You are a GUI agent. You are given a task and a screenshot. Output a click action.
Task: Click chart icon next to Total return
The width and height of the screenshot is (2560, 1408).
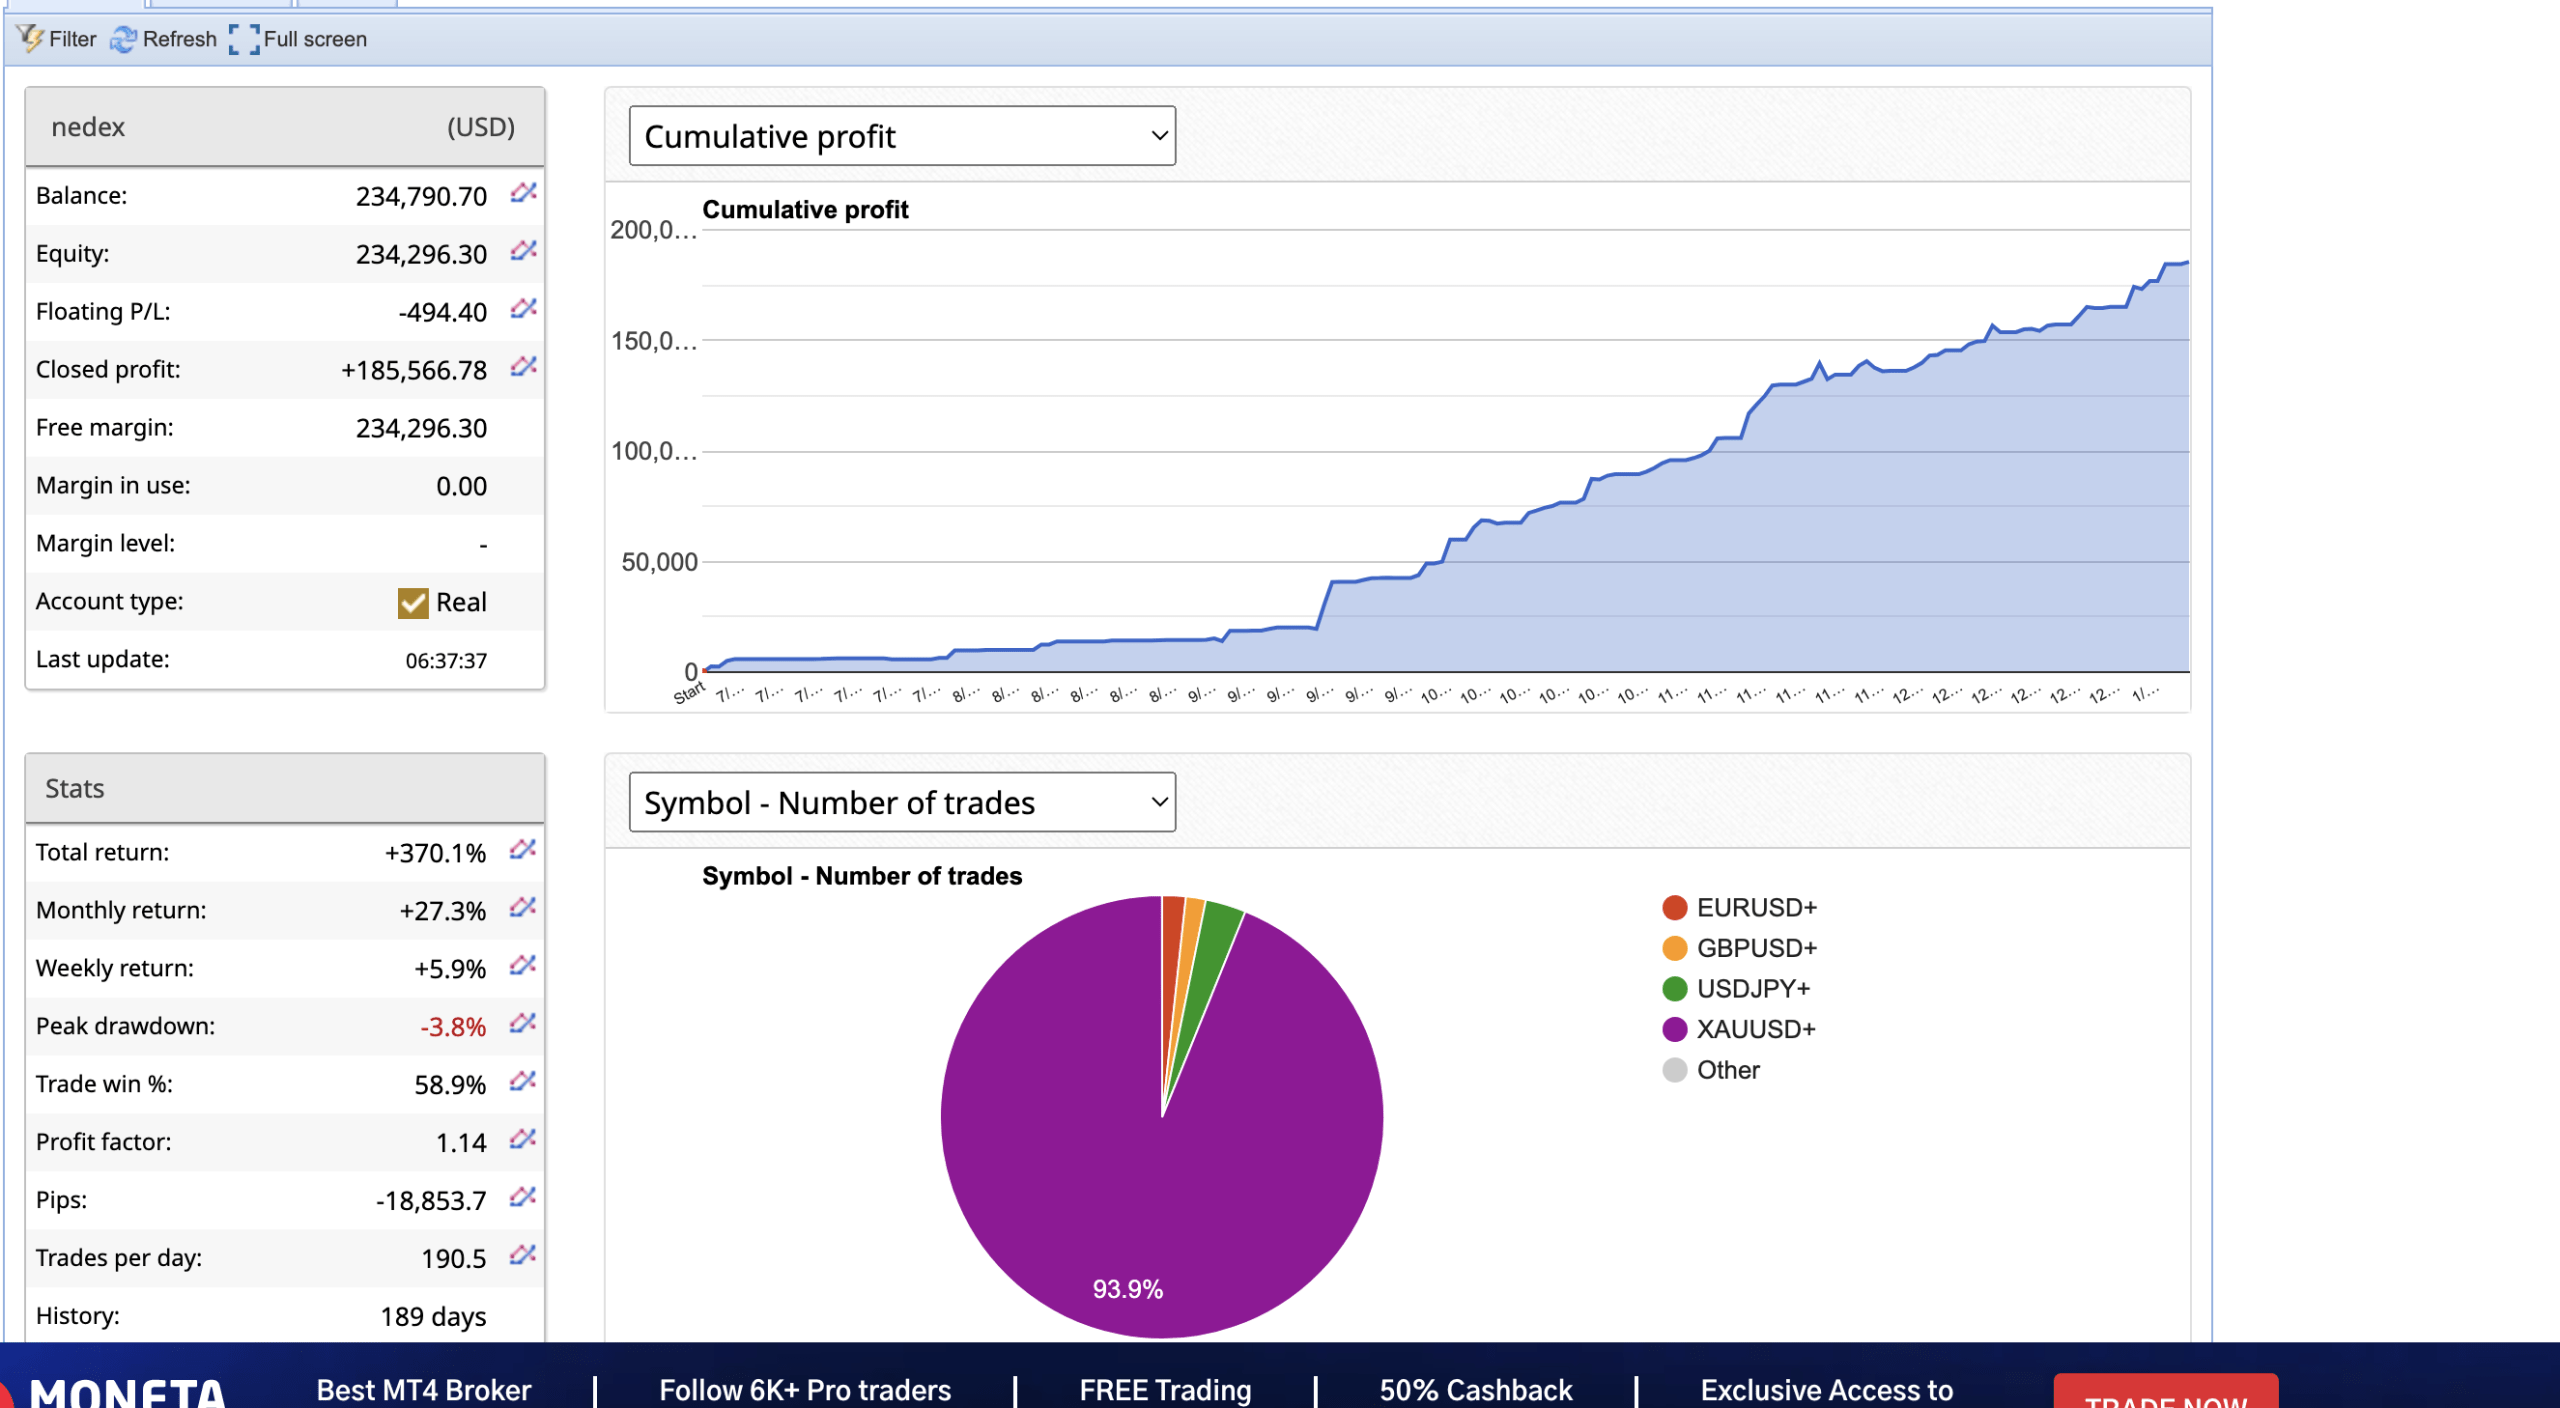pyautogui.click(x=522, y=849)
